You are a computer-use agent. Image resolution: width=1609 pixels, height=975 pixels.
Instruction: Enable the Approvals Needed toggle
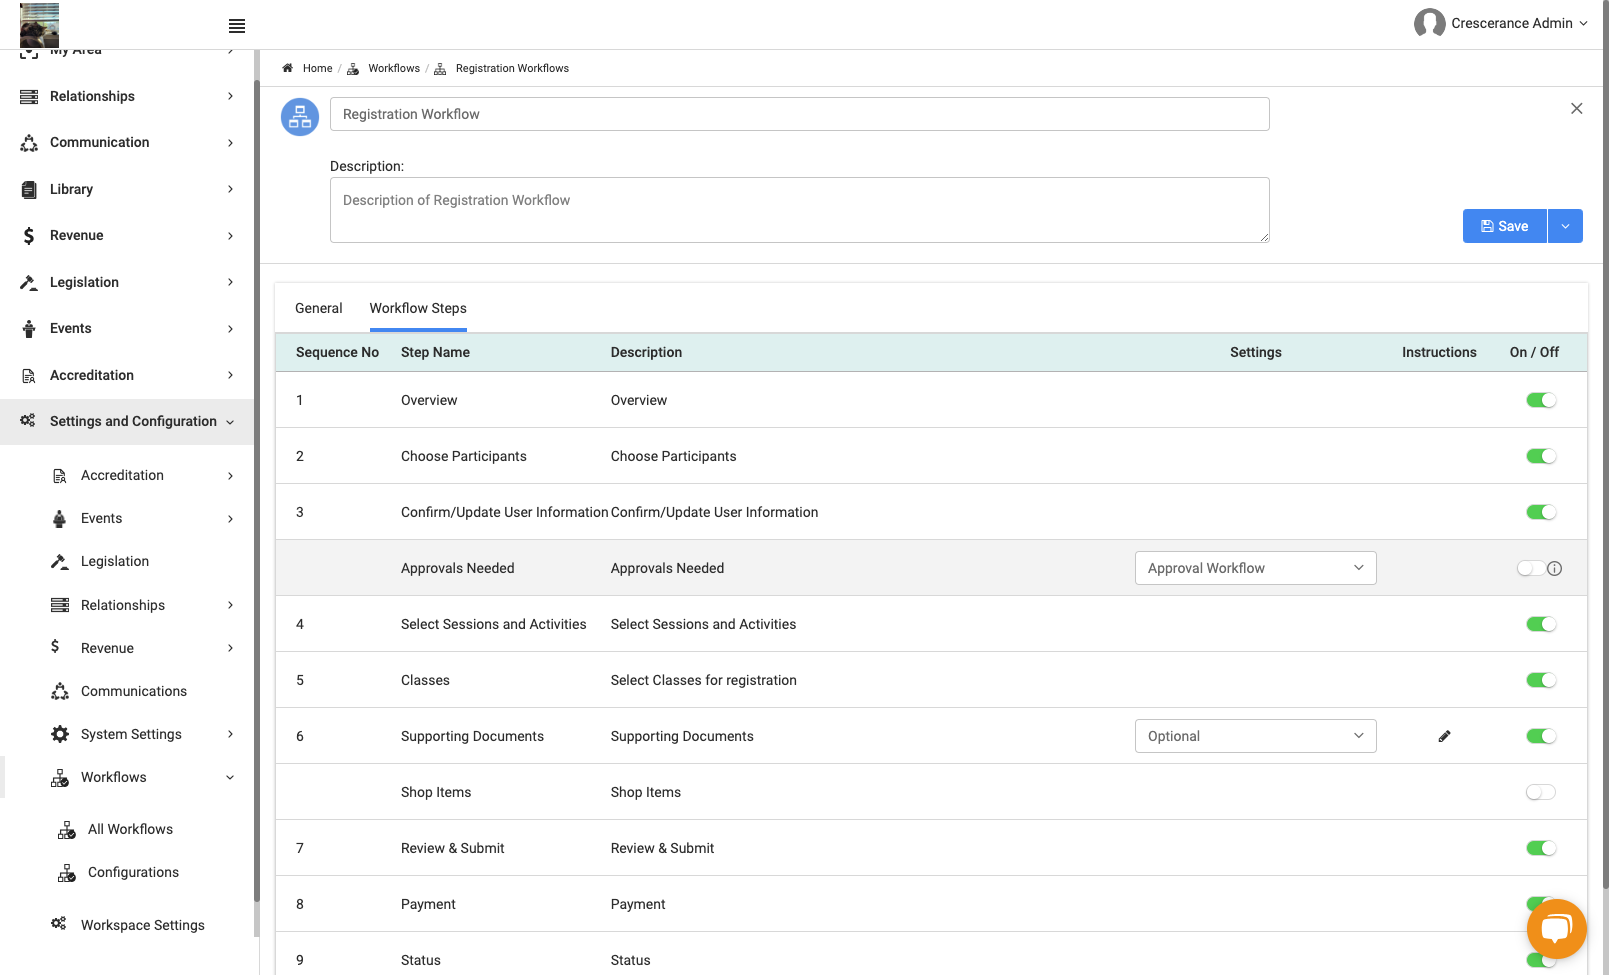1531,568
